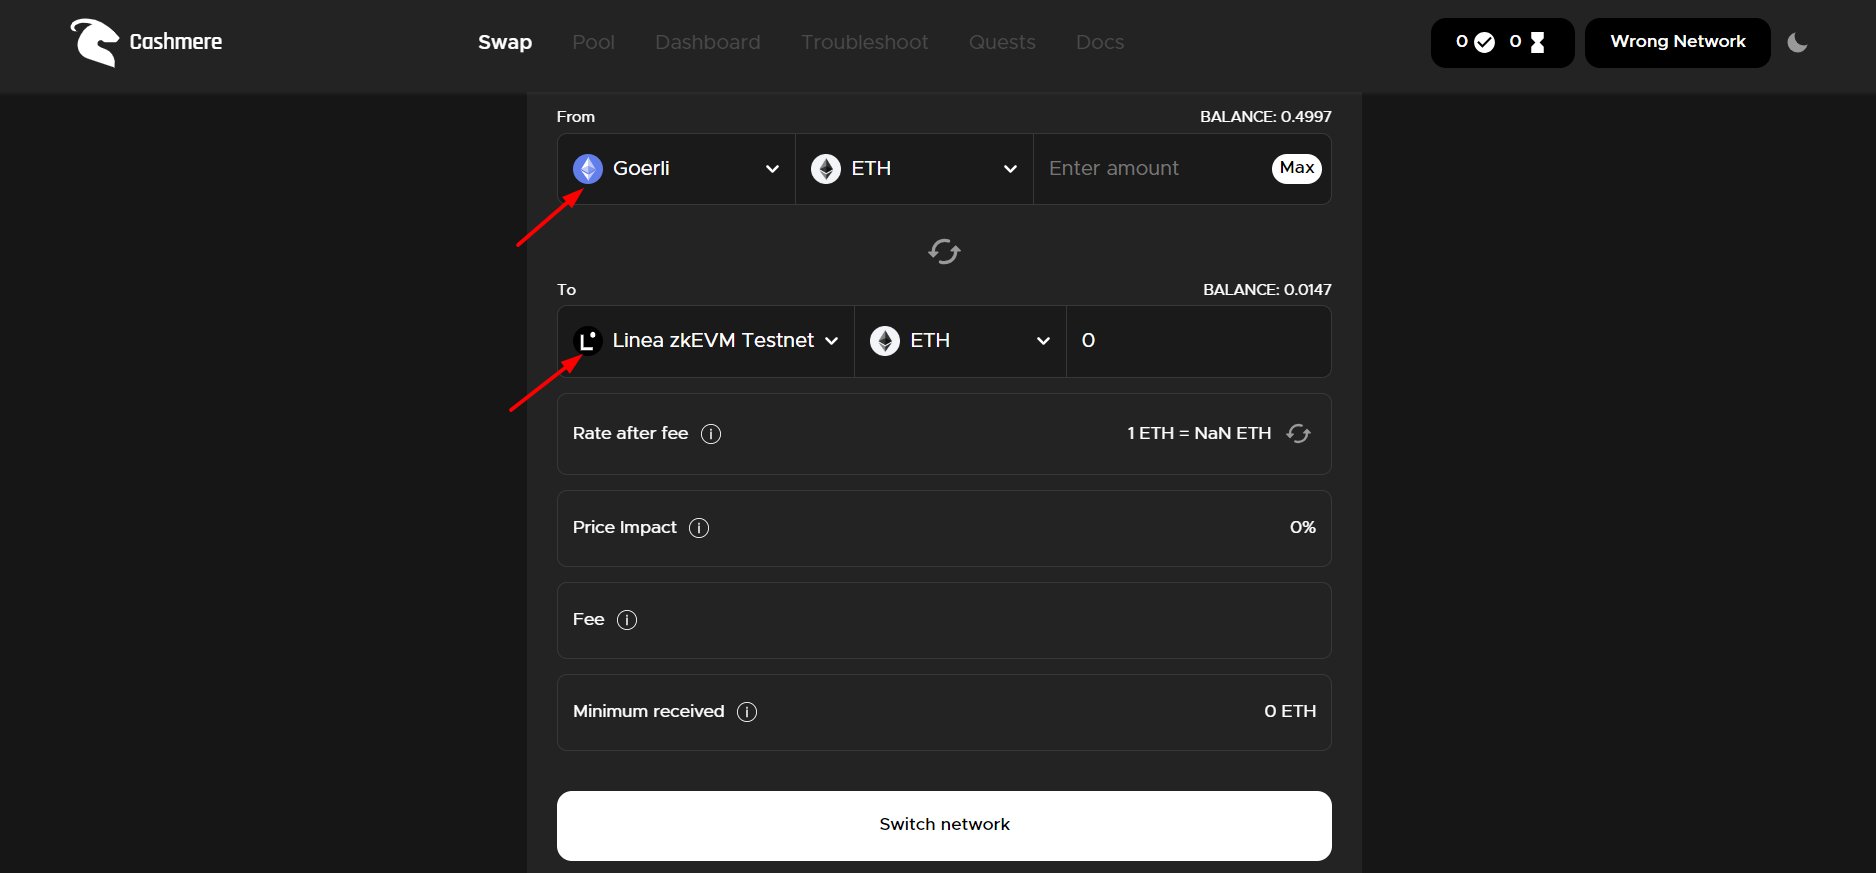Show info icon next to Fee
The width and height of the screenshot is (1876, 873).
627,620
